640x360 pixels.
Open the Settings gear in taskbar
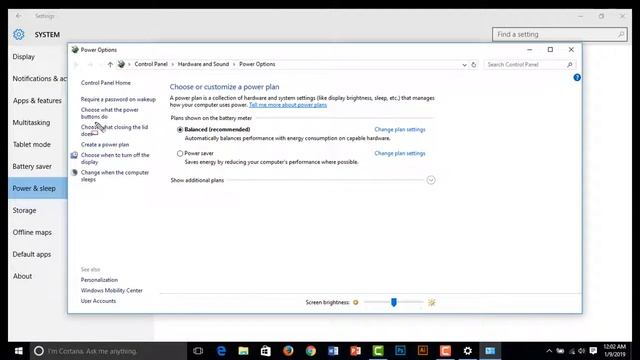[468, 351]
